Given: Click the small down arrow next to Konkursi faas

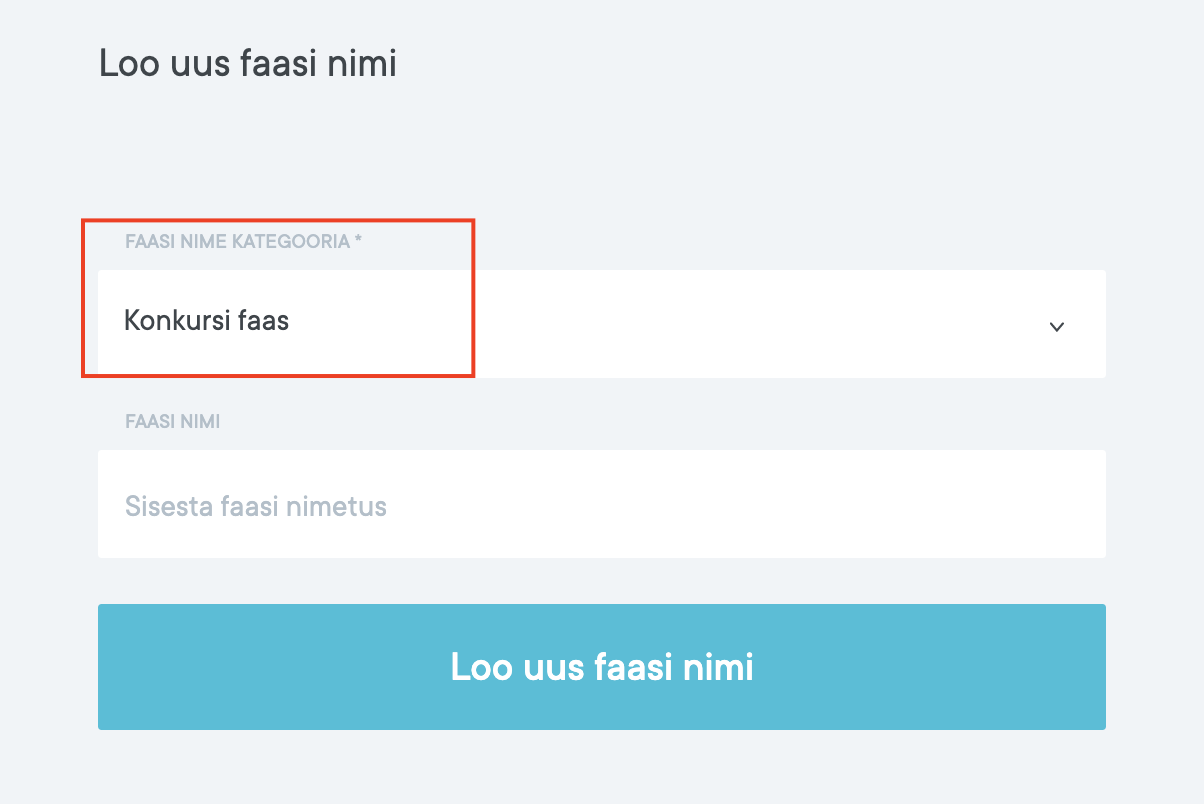Looking at the screenshot, I should pos(1056,326).
